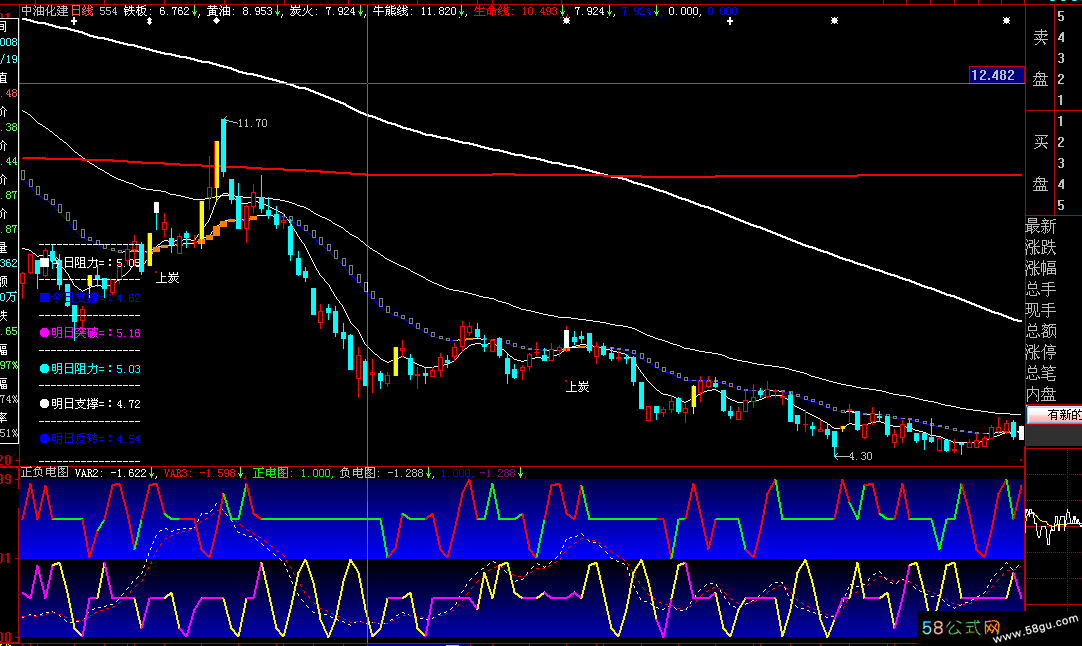Click the green down arrow after 牛能线 11.820
Screen dimensions: 1082x646
pyautogui.click(x=462, y=11)
